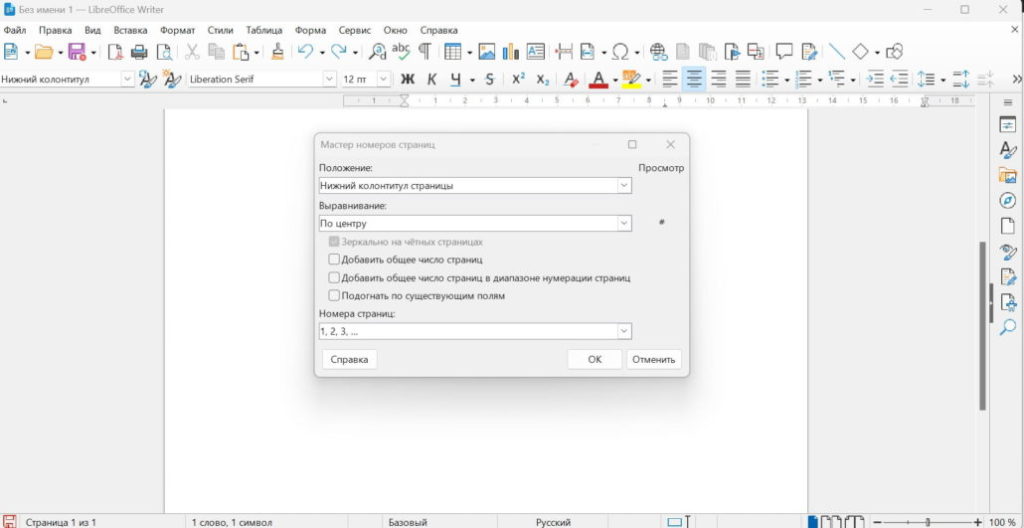Check 'Добавить общее число страниц в диапазоне нумерации страниц'
1024x528 pixels.
point(334,278)
